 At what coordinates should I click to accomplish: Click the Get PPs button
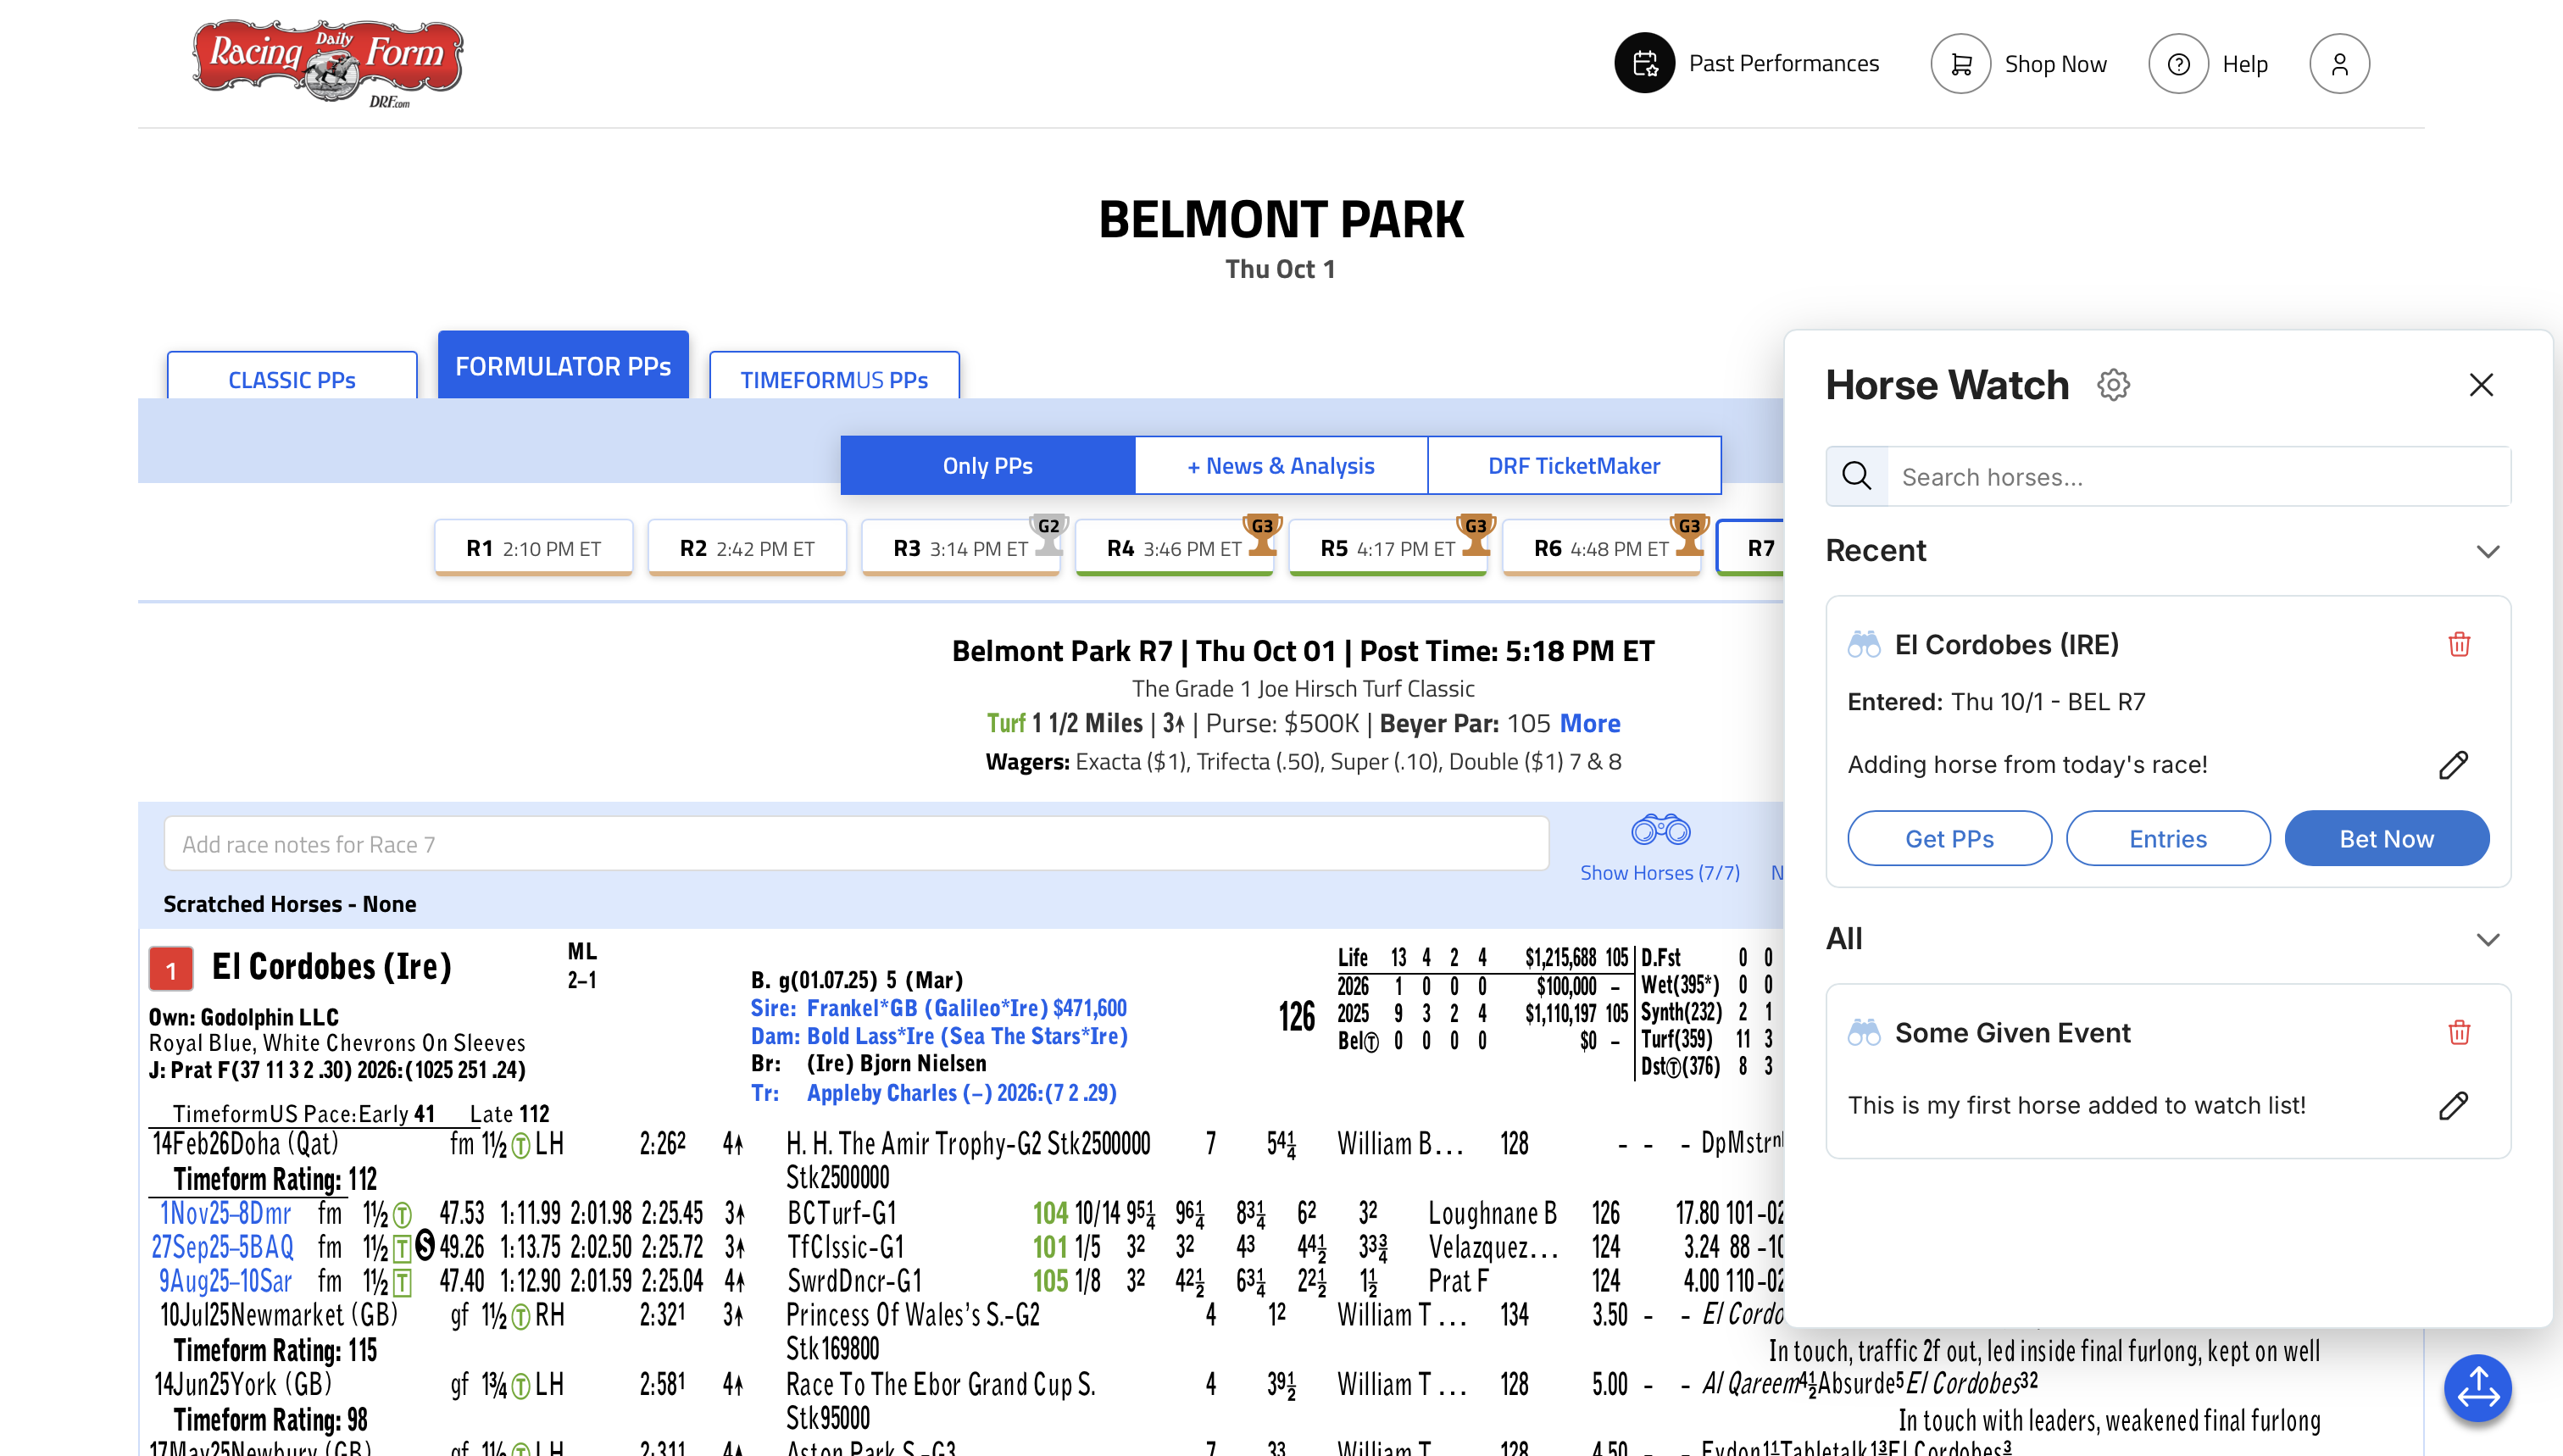tap(1949, 838)
